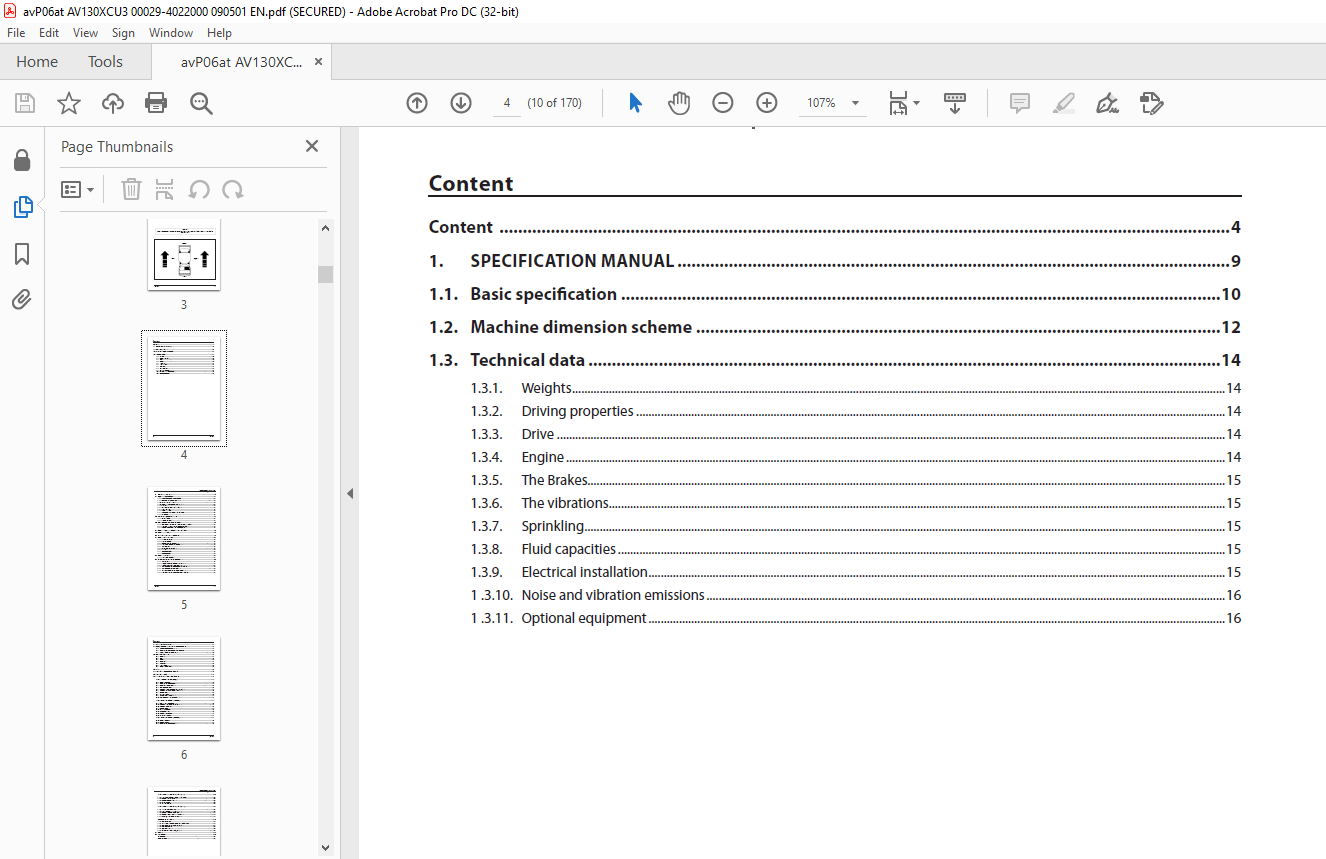Select the avP06at AV130XC document tab

(241, 62)
